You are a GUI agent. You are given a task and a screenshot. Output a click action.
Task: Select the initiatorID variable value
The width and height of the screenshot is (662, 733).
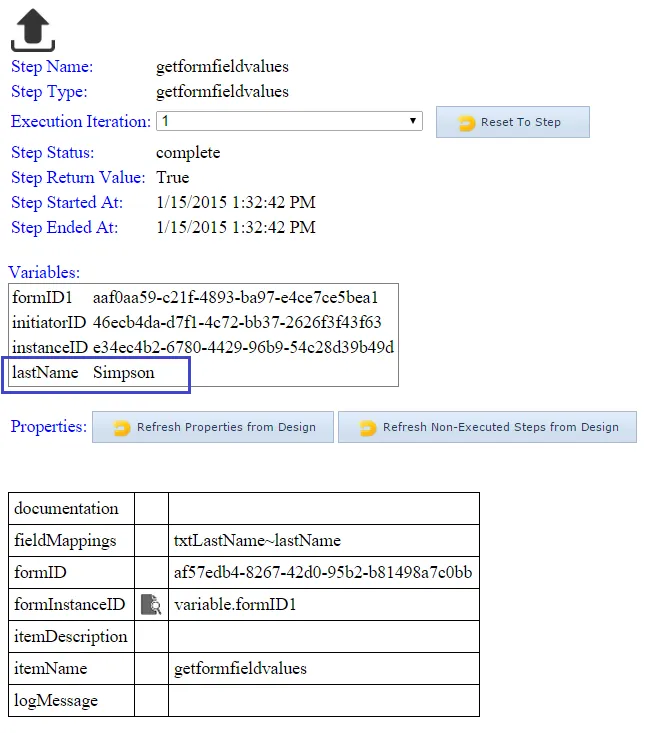(x=237, y=322)
